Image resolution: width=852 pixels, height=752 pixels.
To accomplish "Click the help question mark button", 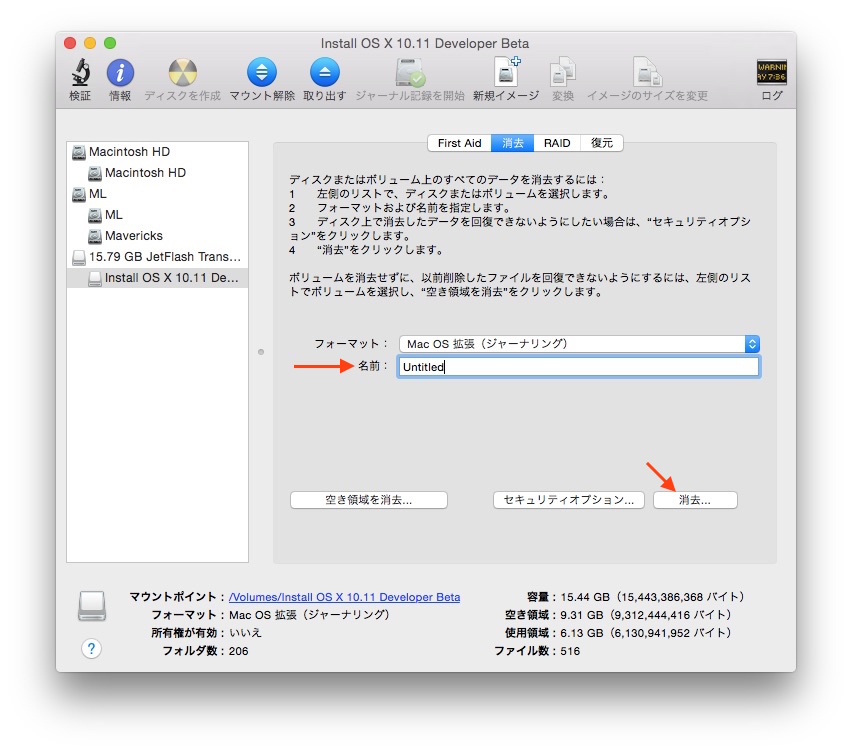I will pyautogui.click(x=91, y=648).
